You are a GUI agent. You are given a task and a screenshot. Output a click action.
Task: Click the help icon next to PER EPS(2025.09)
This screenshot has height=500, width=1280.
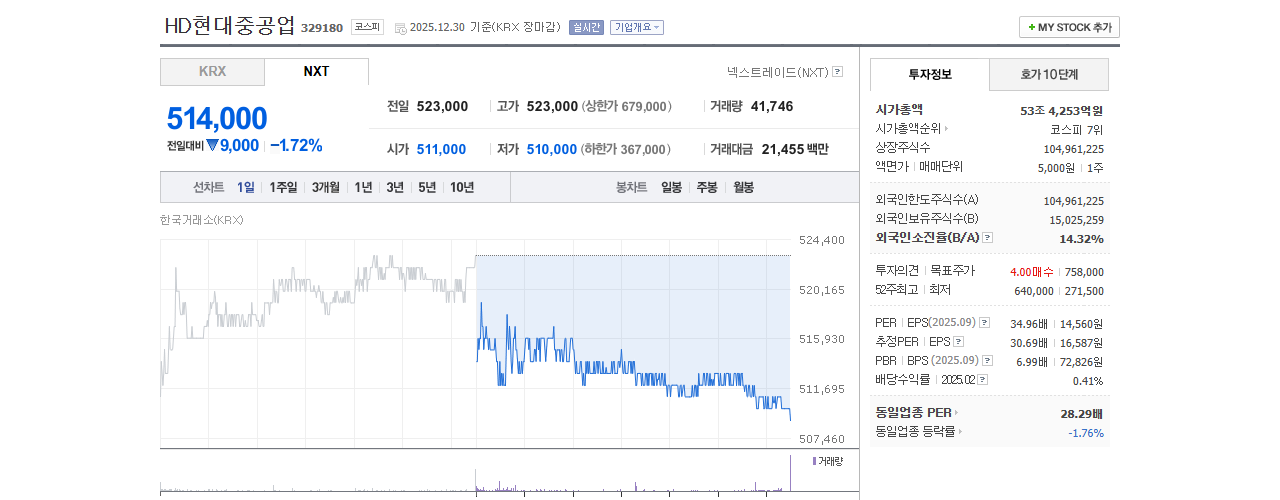[984, 323]
